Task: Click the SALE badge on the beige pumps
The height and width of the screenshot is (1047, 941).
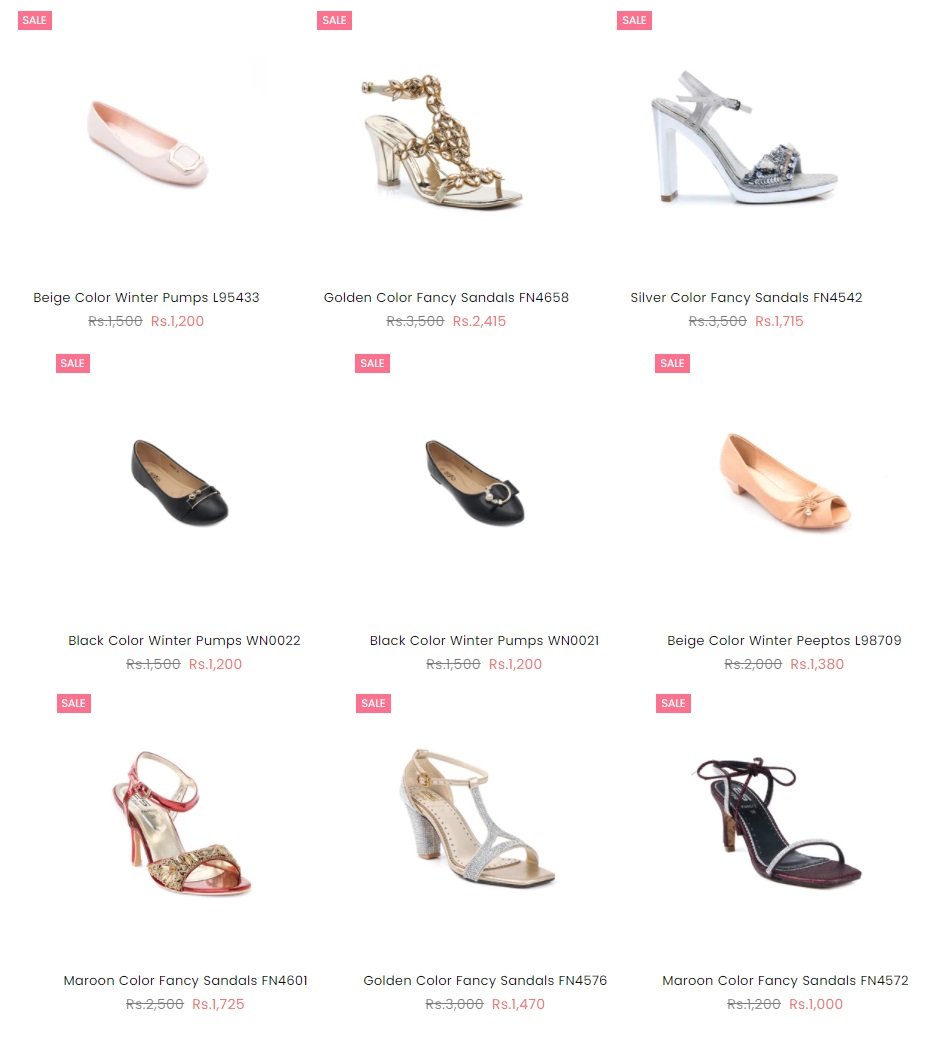Action: [35, 20]
